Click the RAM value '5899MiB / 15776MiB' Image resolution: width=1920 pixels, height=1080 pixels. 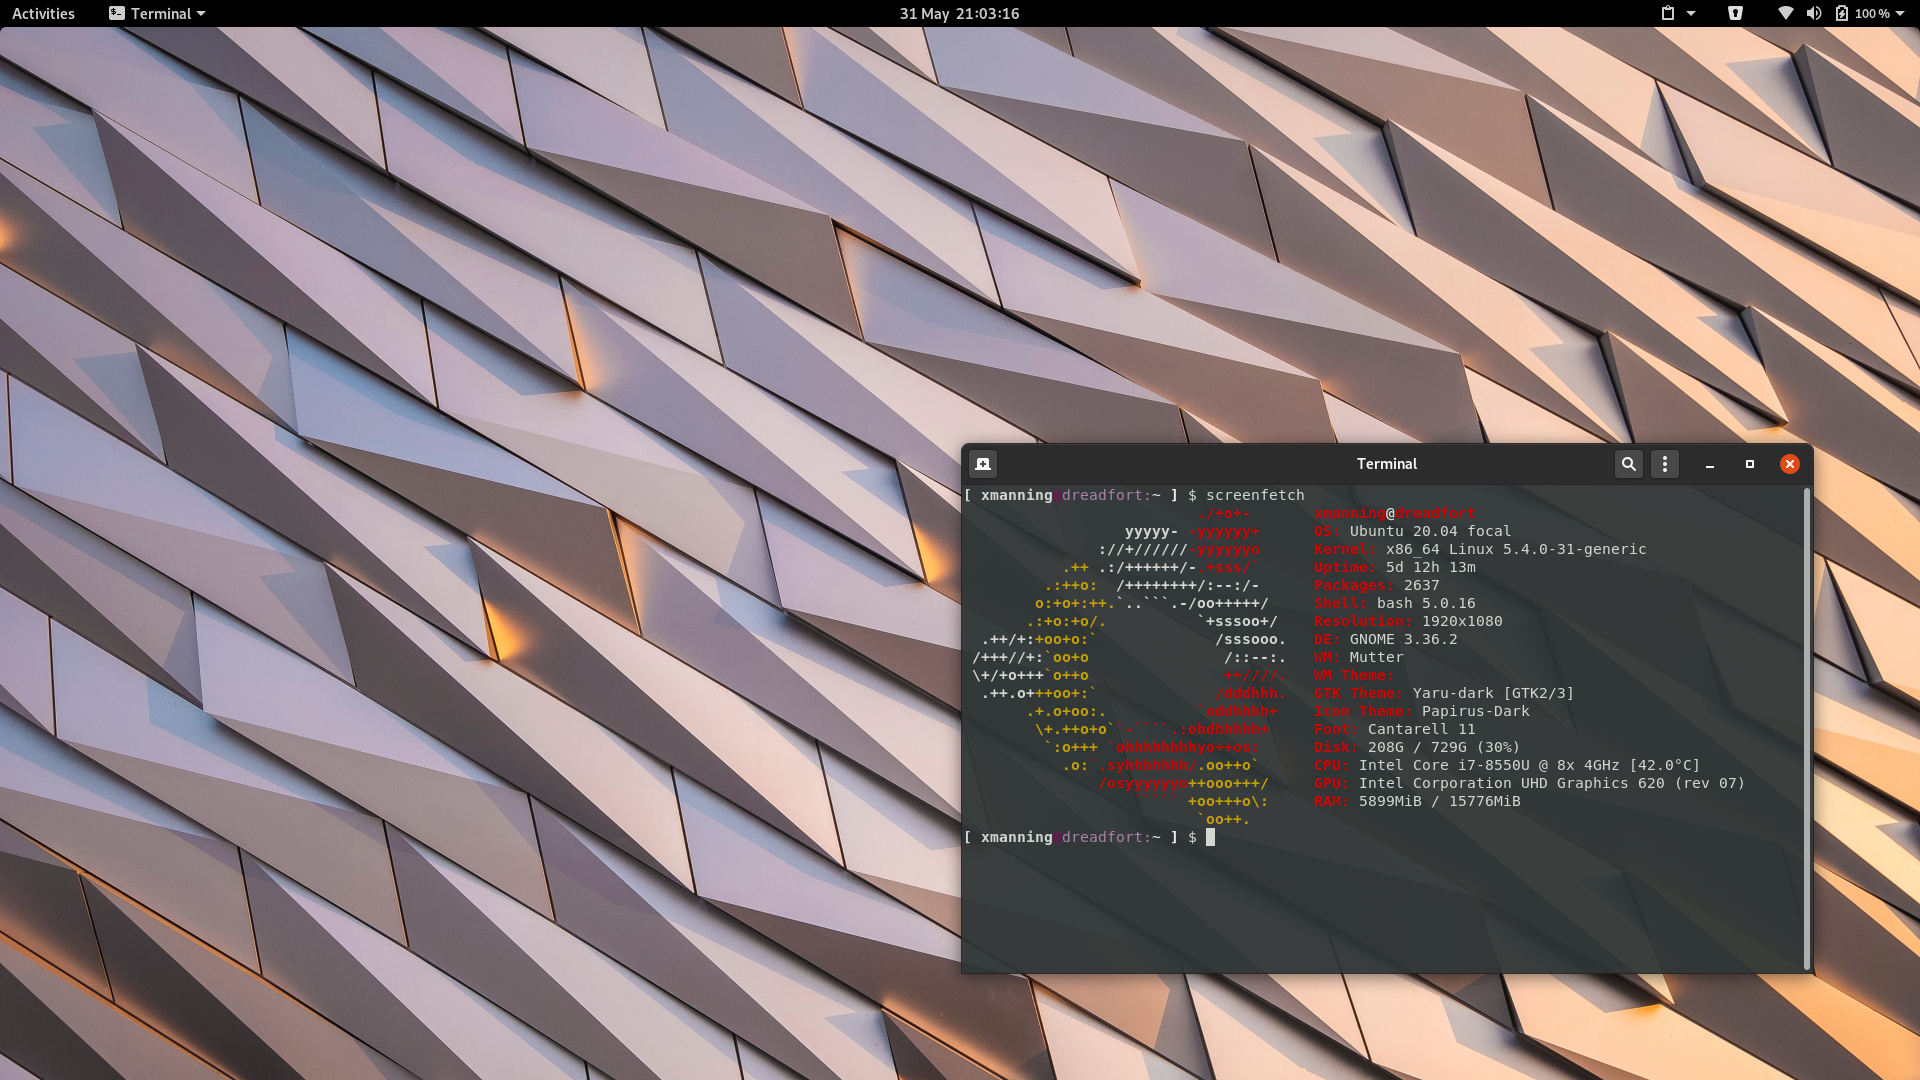(1439, 801)
